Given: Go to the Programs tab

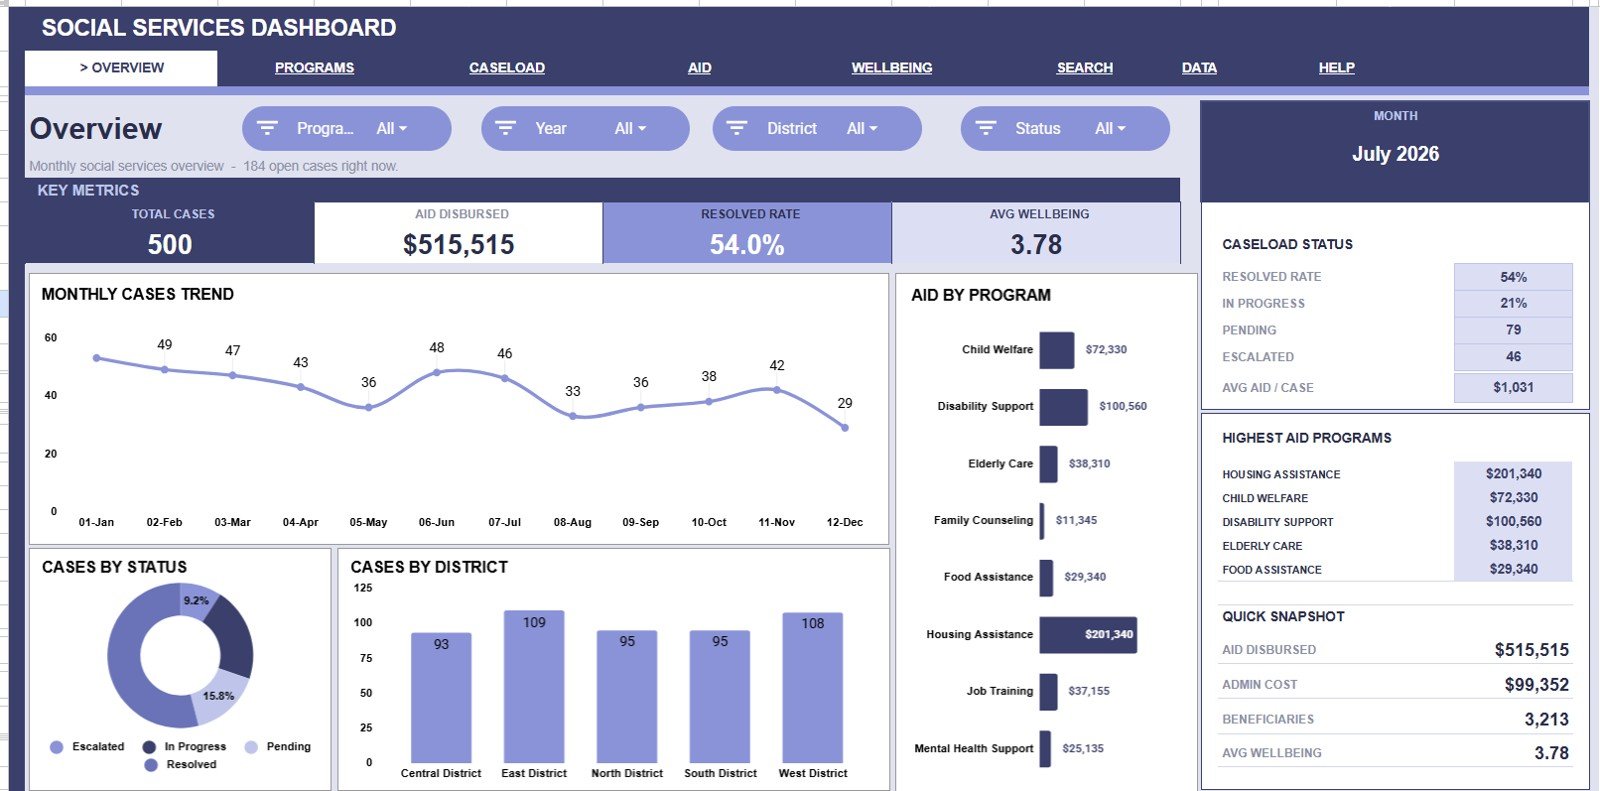Looking at the screenshot, I should pos(314,68).
